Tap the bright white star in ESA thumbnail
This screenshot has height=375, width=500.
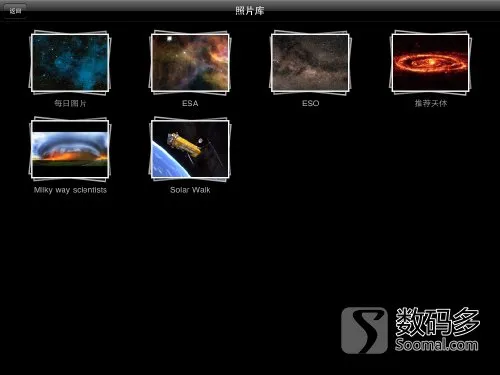[169, 39]
